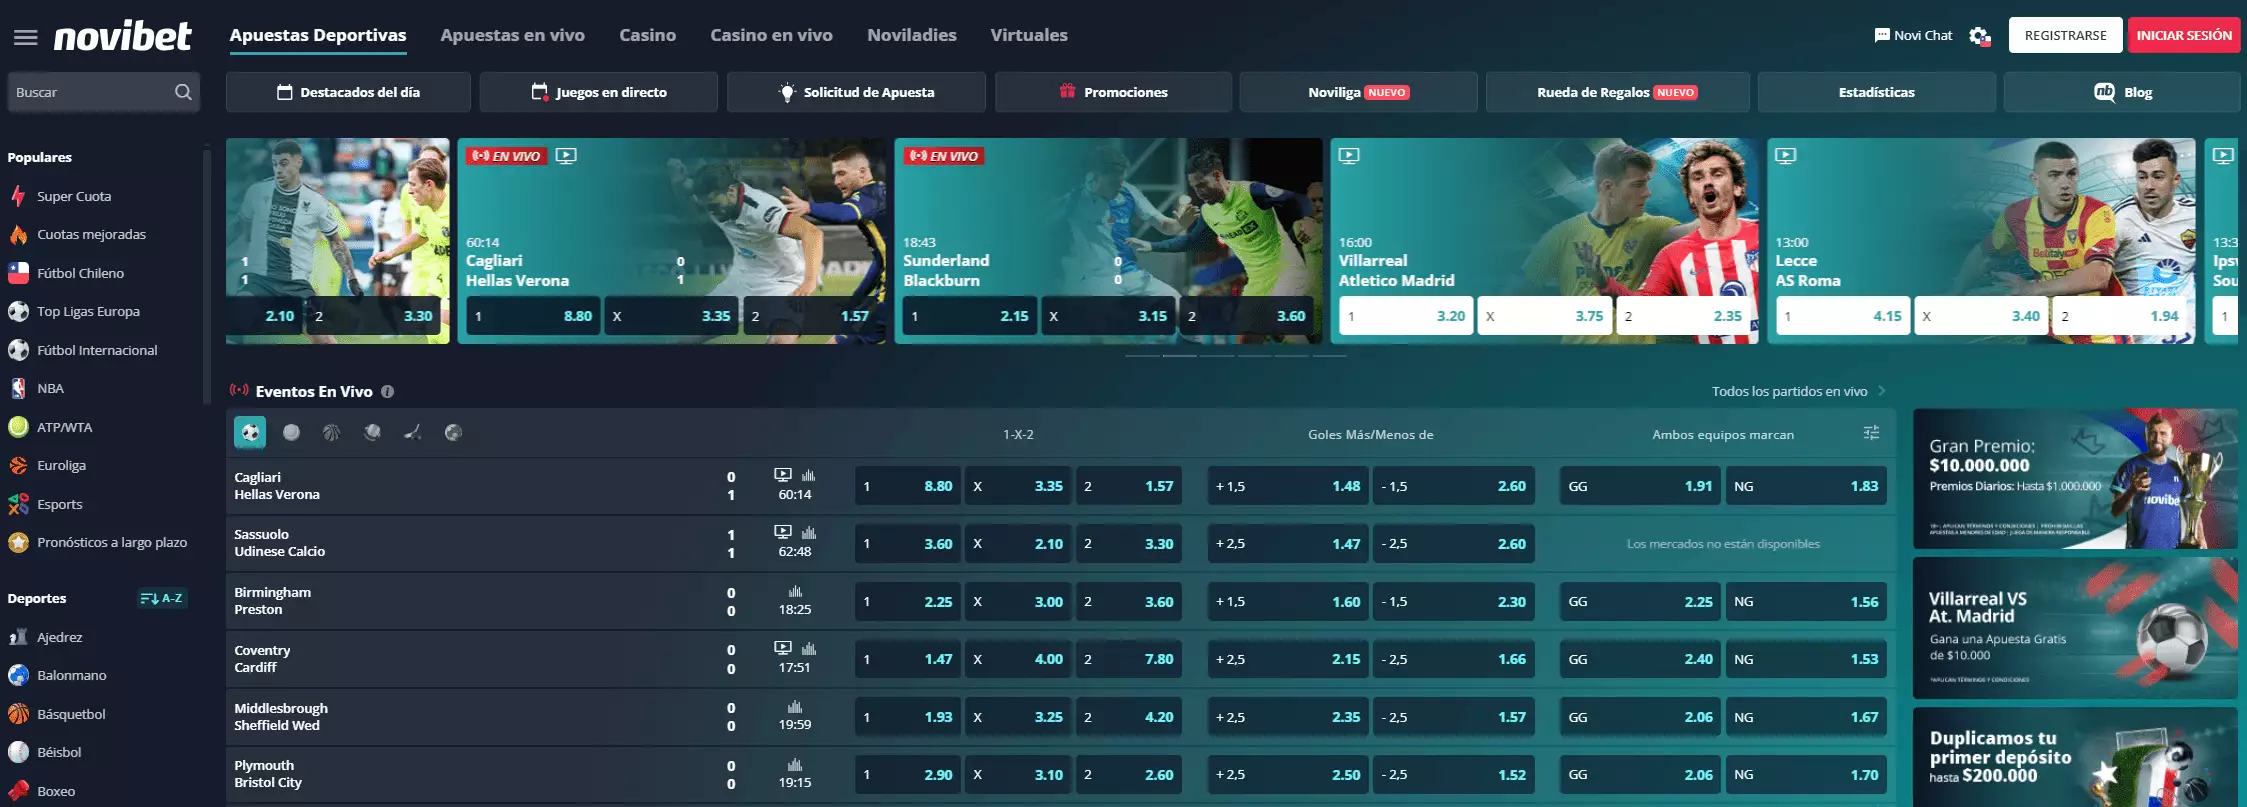Open Virtuales tab

(x=1028, y=35)
